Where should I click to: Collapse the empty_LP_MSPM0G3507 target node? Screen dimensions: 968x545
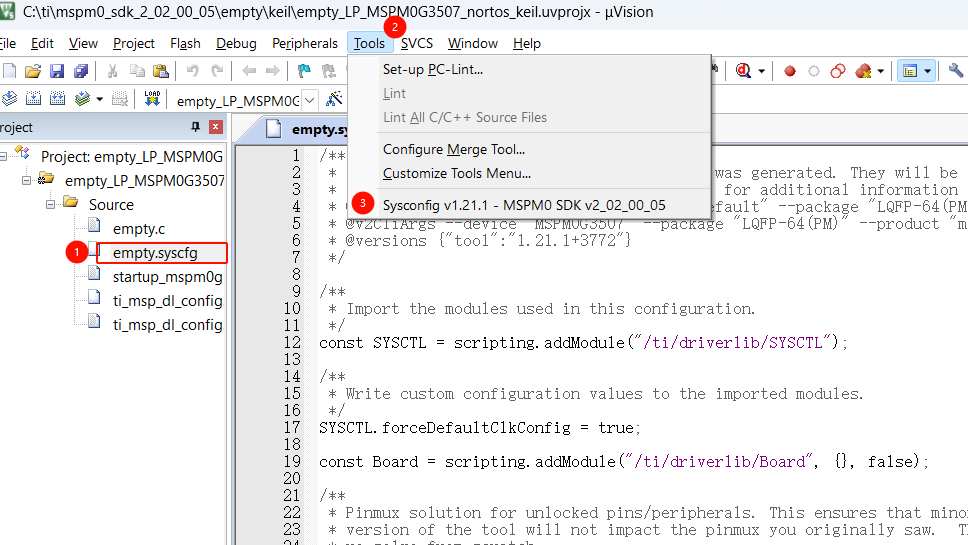(26, 180)
